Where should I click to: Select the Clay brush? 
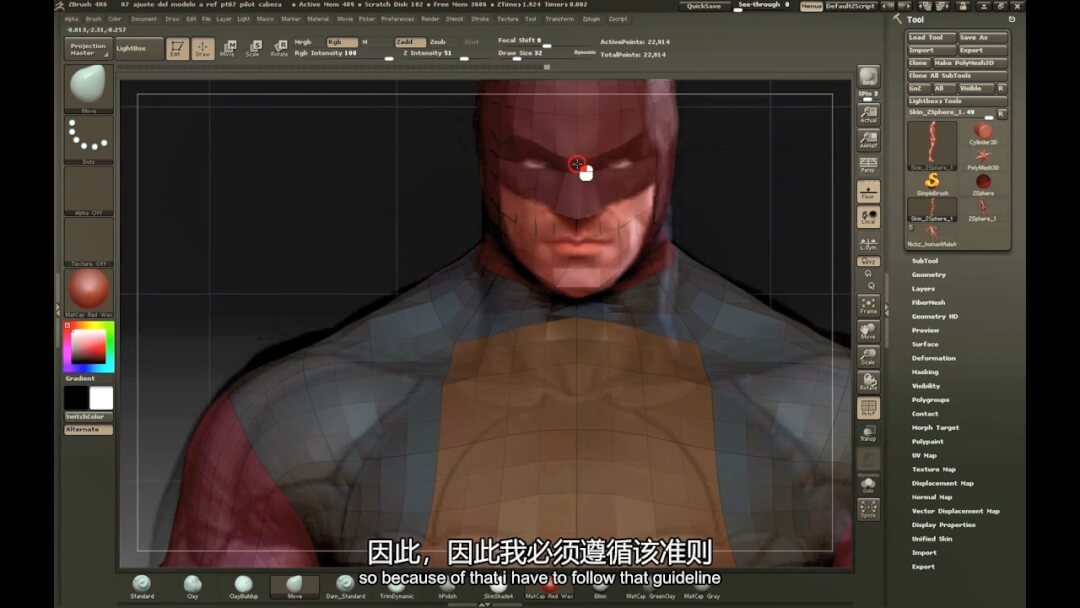click(193, 587)
